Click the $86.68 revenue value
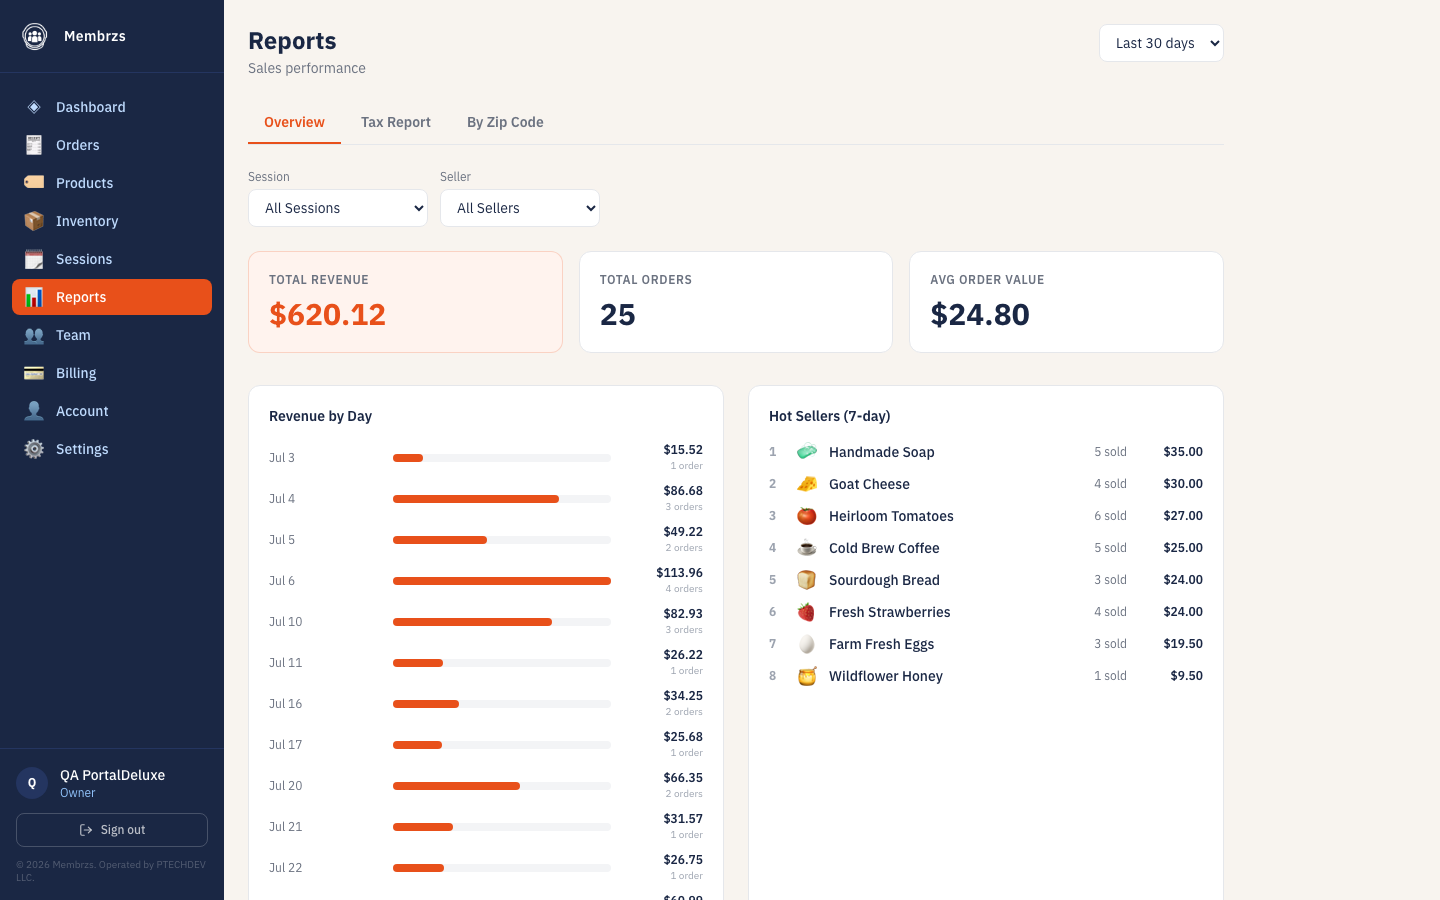Viewport: 1440px width, 900px height. 683,491
